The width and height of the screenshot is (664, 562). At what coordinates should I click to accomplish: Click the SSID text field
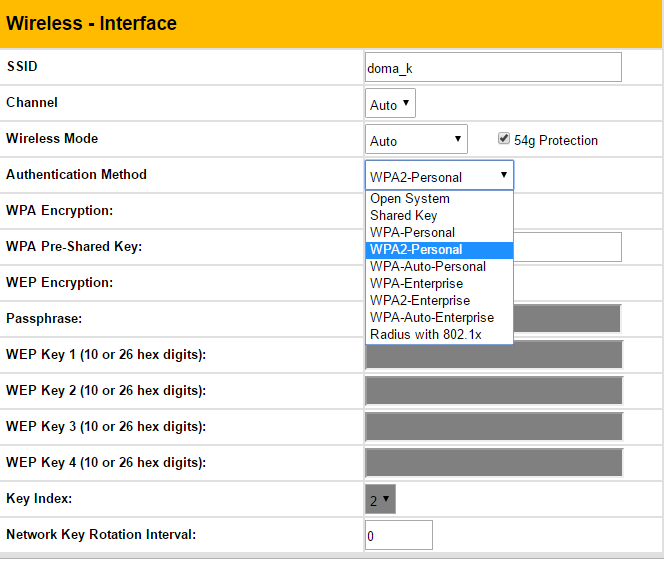coord(493,68)
